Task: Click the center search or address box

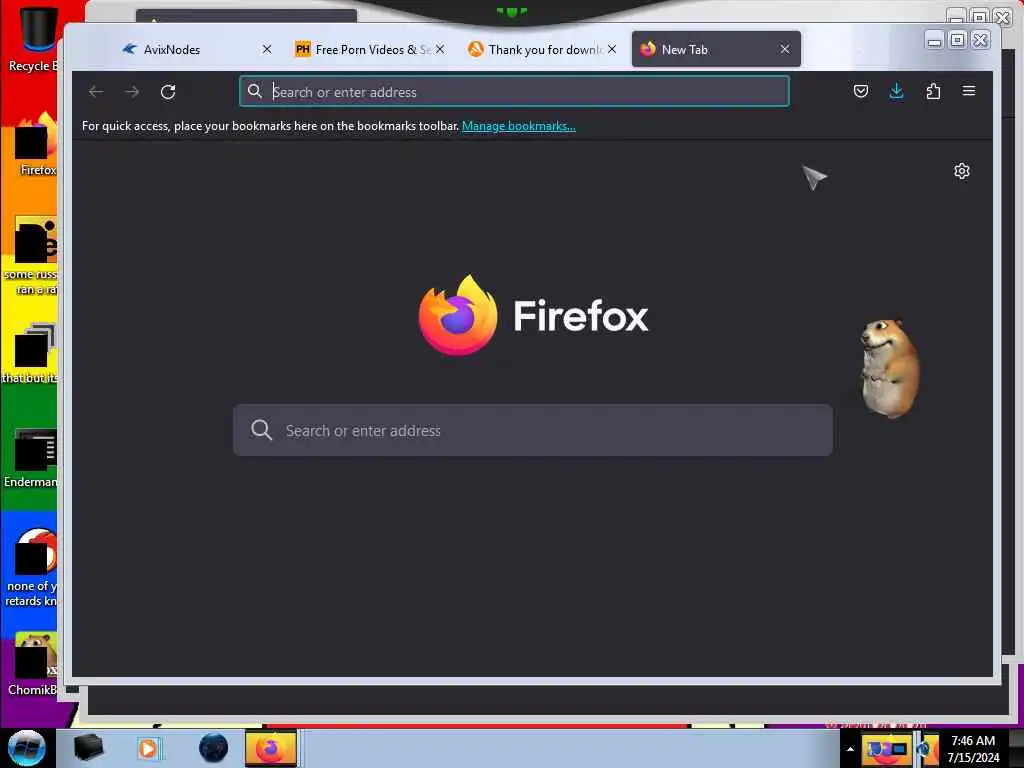Action: 533,430
